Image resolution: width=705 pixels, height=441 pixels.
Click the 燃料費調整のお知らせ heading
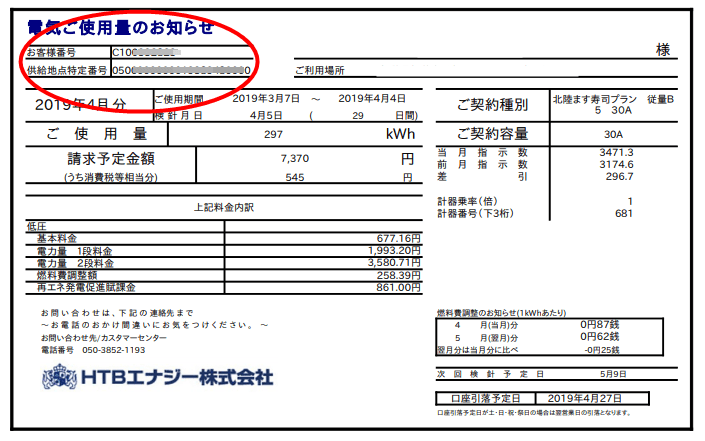pyautogui.click(x=501, y=313)
